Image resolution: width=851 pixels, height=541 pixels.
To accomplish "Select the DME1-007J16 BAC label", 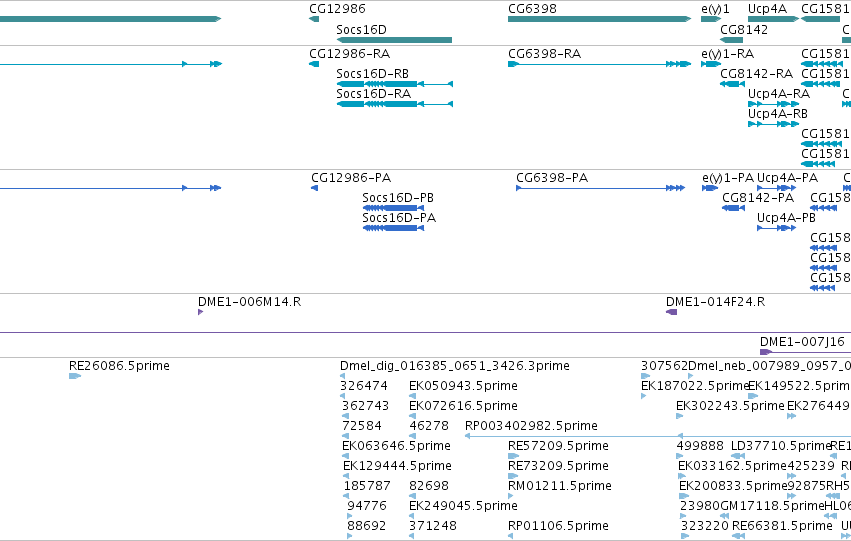I will pos(802,342).
